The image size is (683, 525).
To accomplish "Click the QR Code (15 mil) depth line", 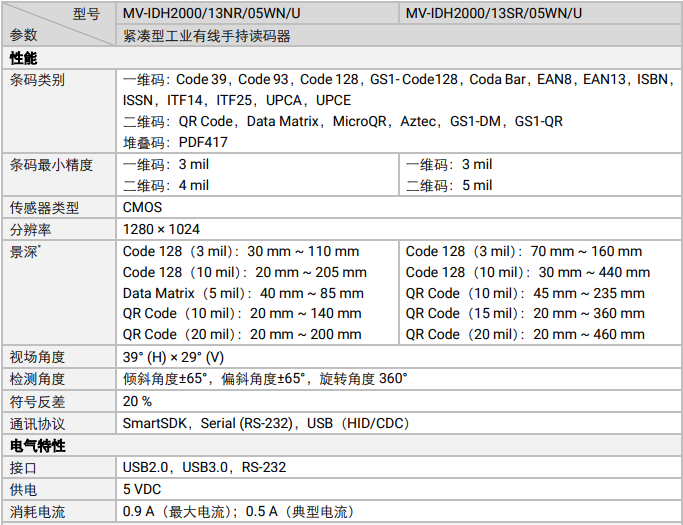I will [x=525, y=313].
